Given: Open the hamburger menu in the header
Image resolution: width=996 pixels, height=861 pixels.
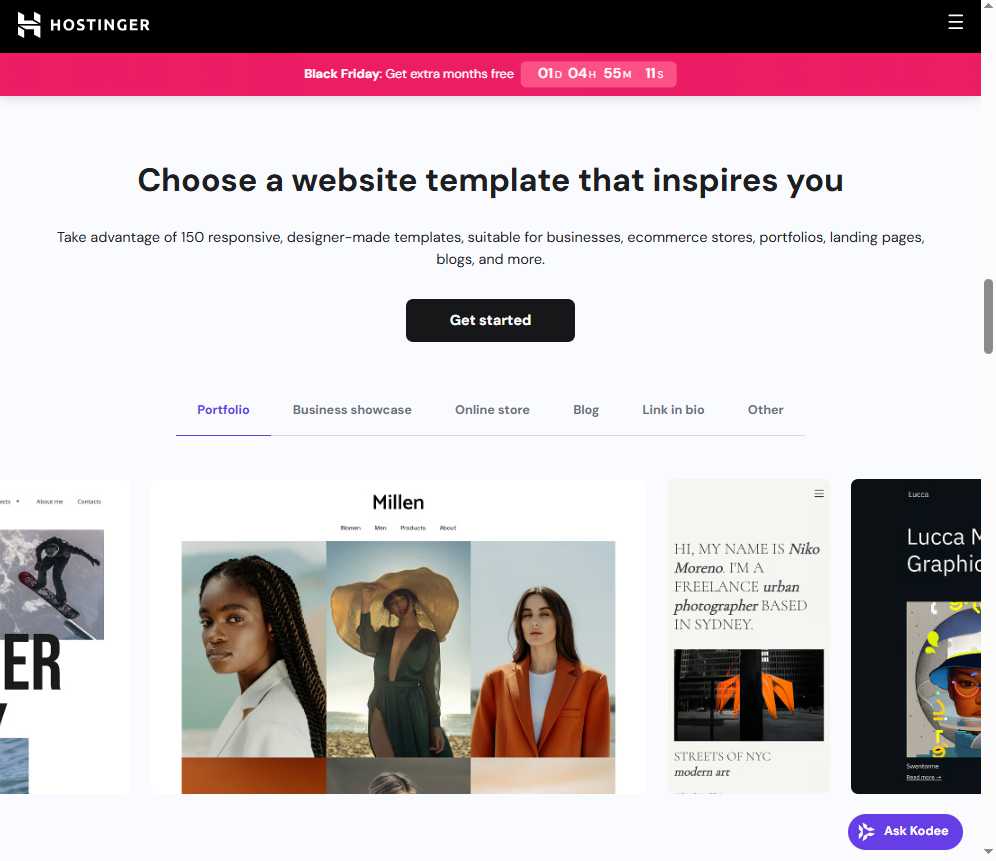Looking at the screenshot, I should (955, 22).
